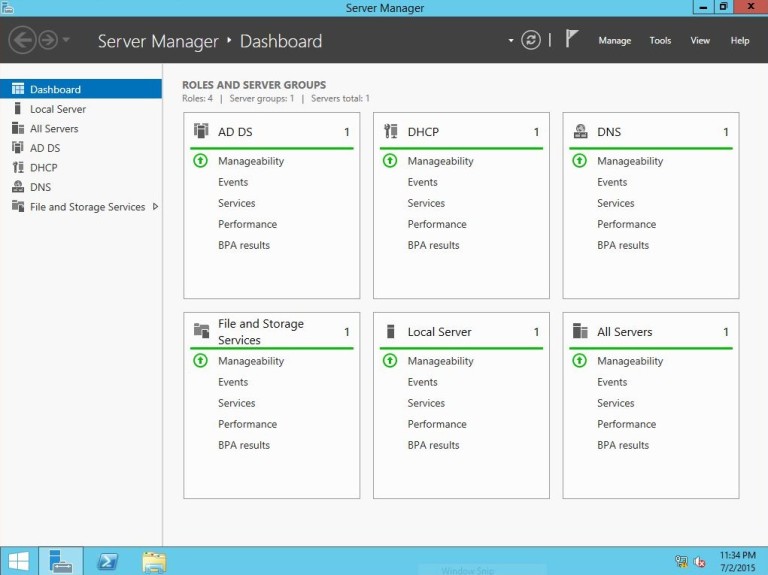The width and height of the screenshot is (768, 575).
Task: Click DNS Manageability green status icon
Action: (579, 161)
